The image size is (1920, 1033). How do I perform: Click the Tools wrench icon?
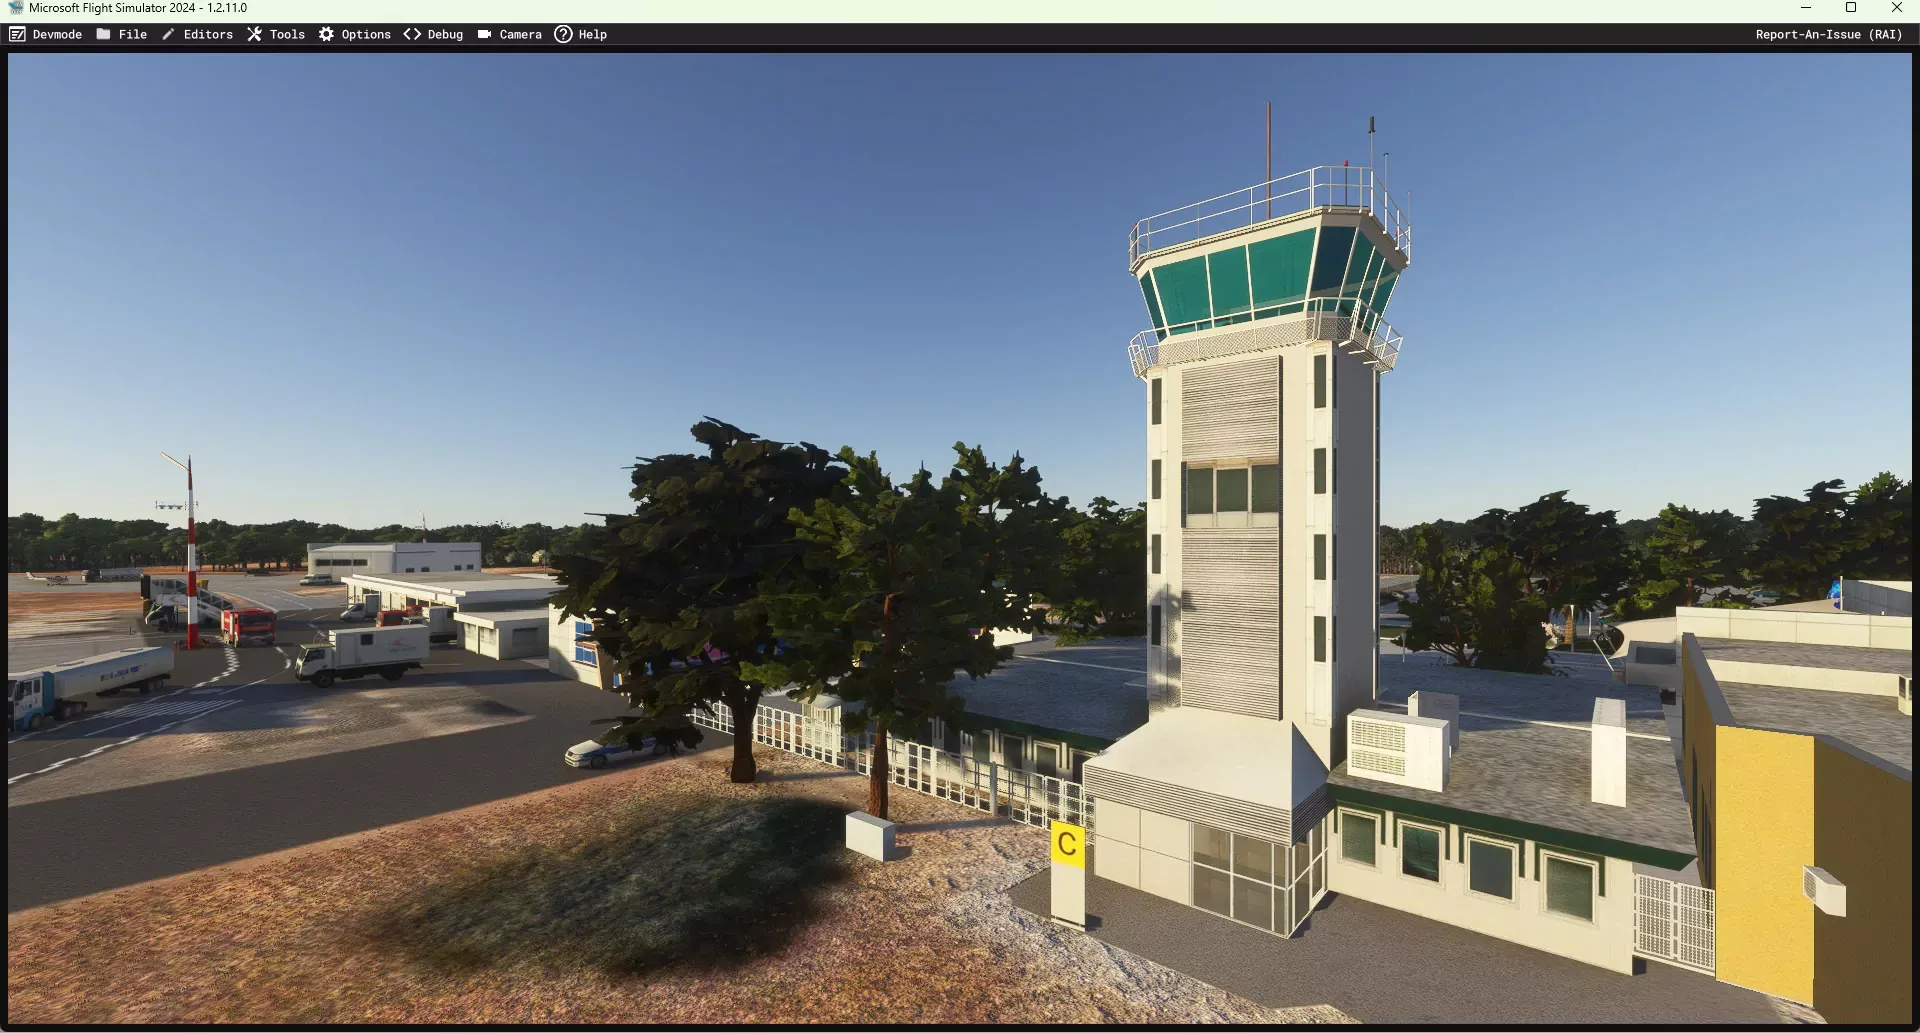coord(254,34)
